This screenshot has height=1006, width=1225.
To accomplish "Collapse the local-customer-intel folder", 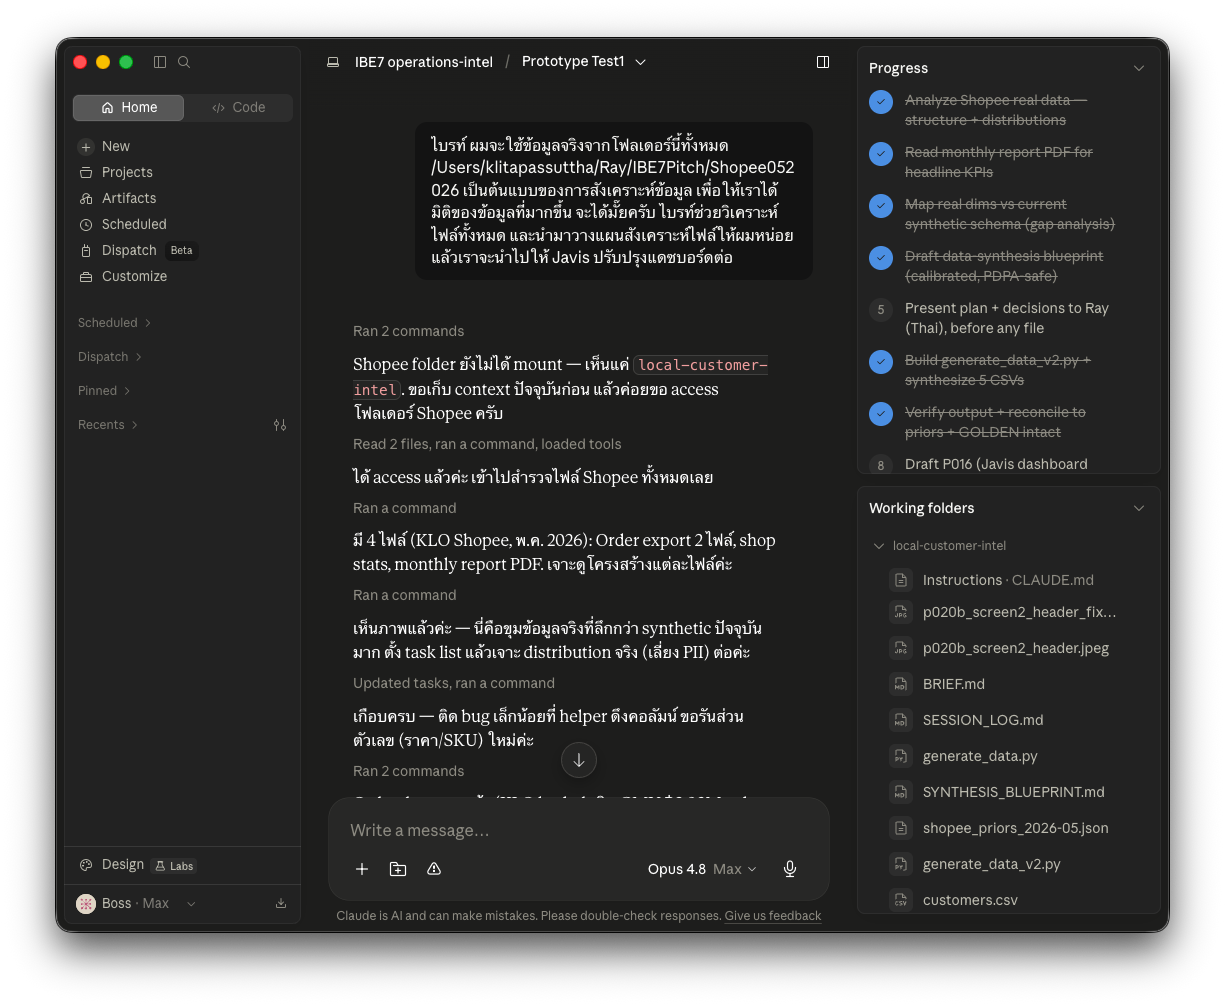I will point(879,546).
